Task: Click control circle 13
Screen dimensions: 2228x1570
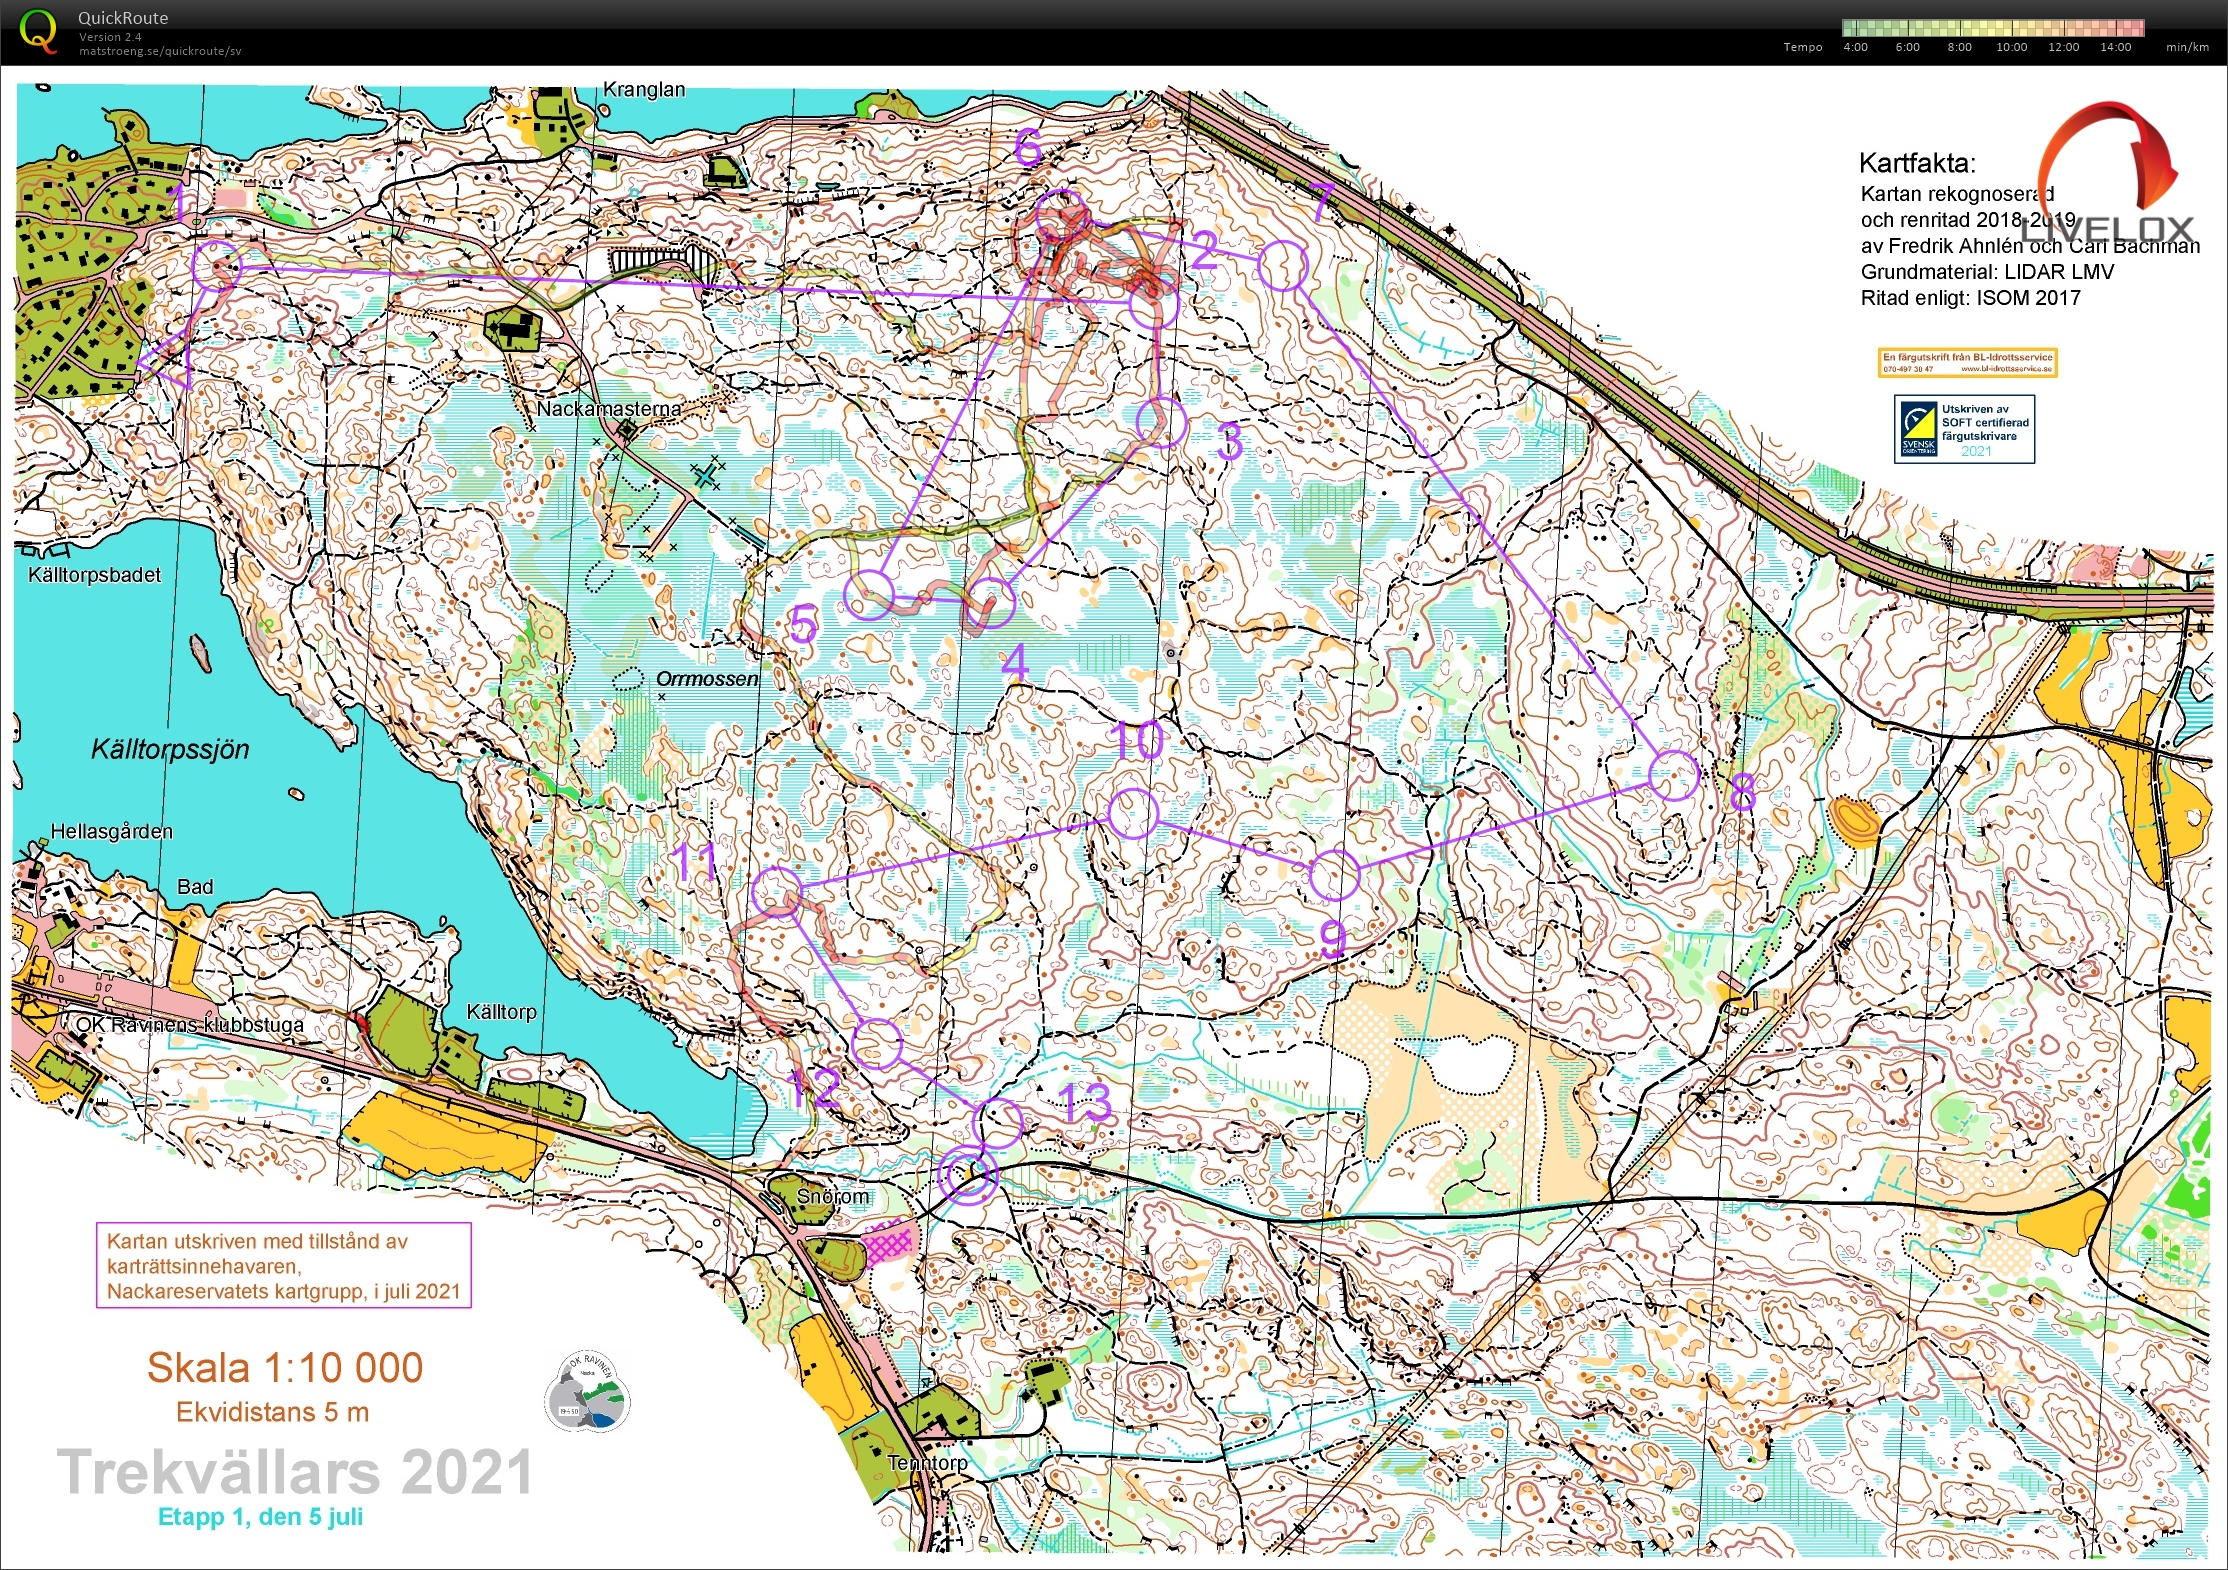Action: pos(998,1121)
